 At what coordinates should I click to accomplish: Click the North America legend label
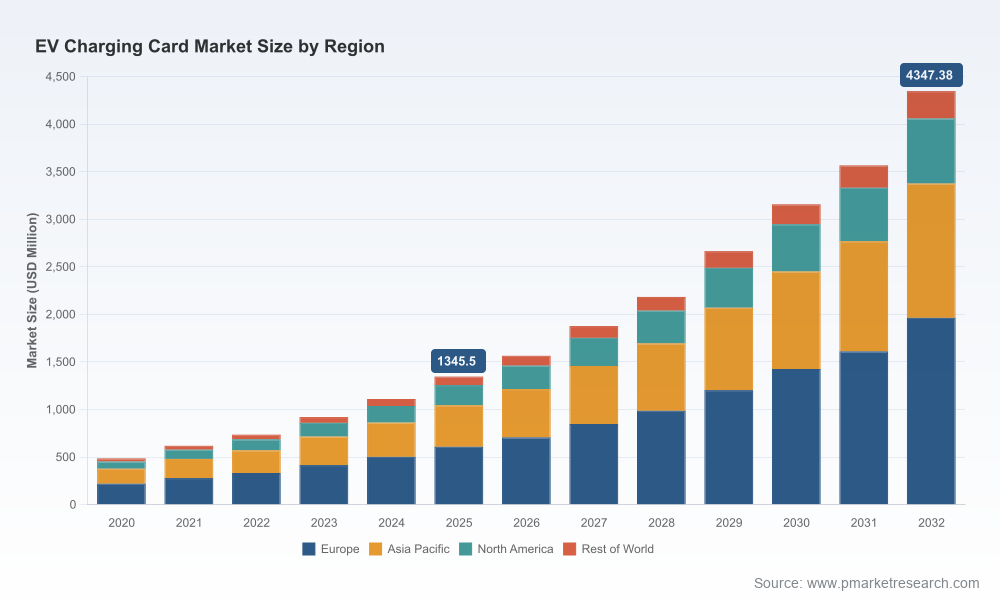(515, 549)
